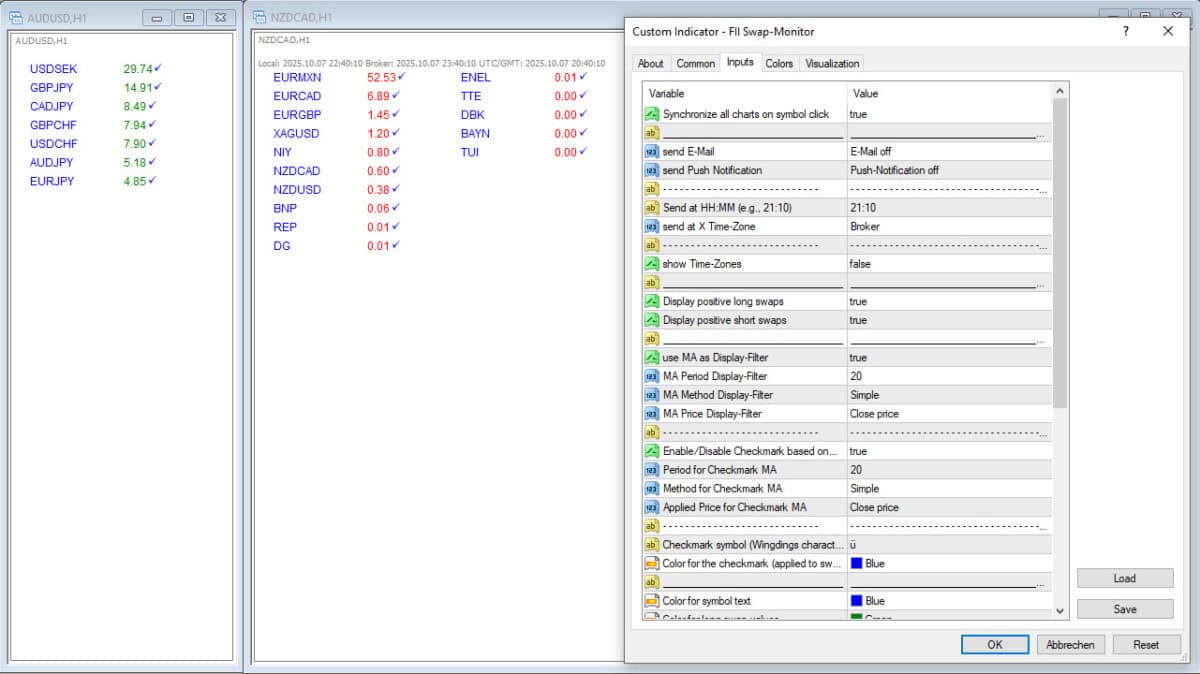Click the icon next to MA Period Display-Filter

point(651,377)
